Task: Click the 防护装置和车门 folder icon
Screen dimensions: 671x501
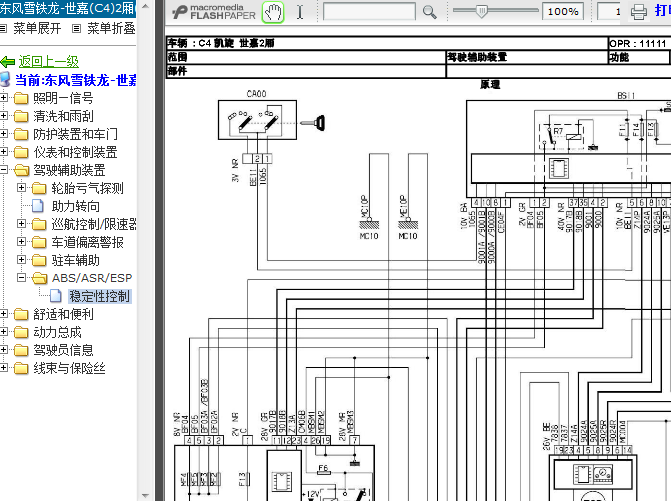Action: (21, 135)
